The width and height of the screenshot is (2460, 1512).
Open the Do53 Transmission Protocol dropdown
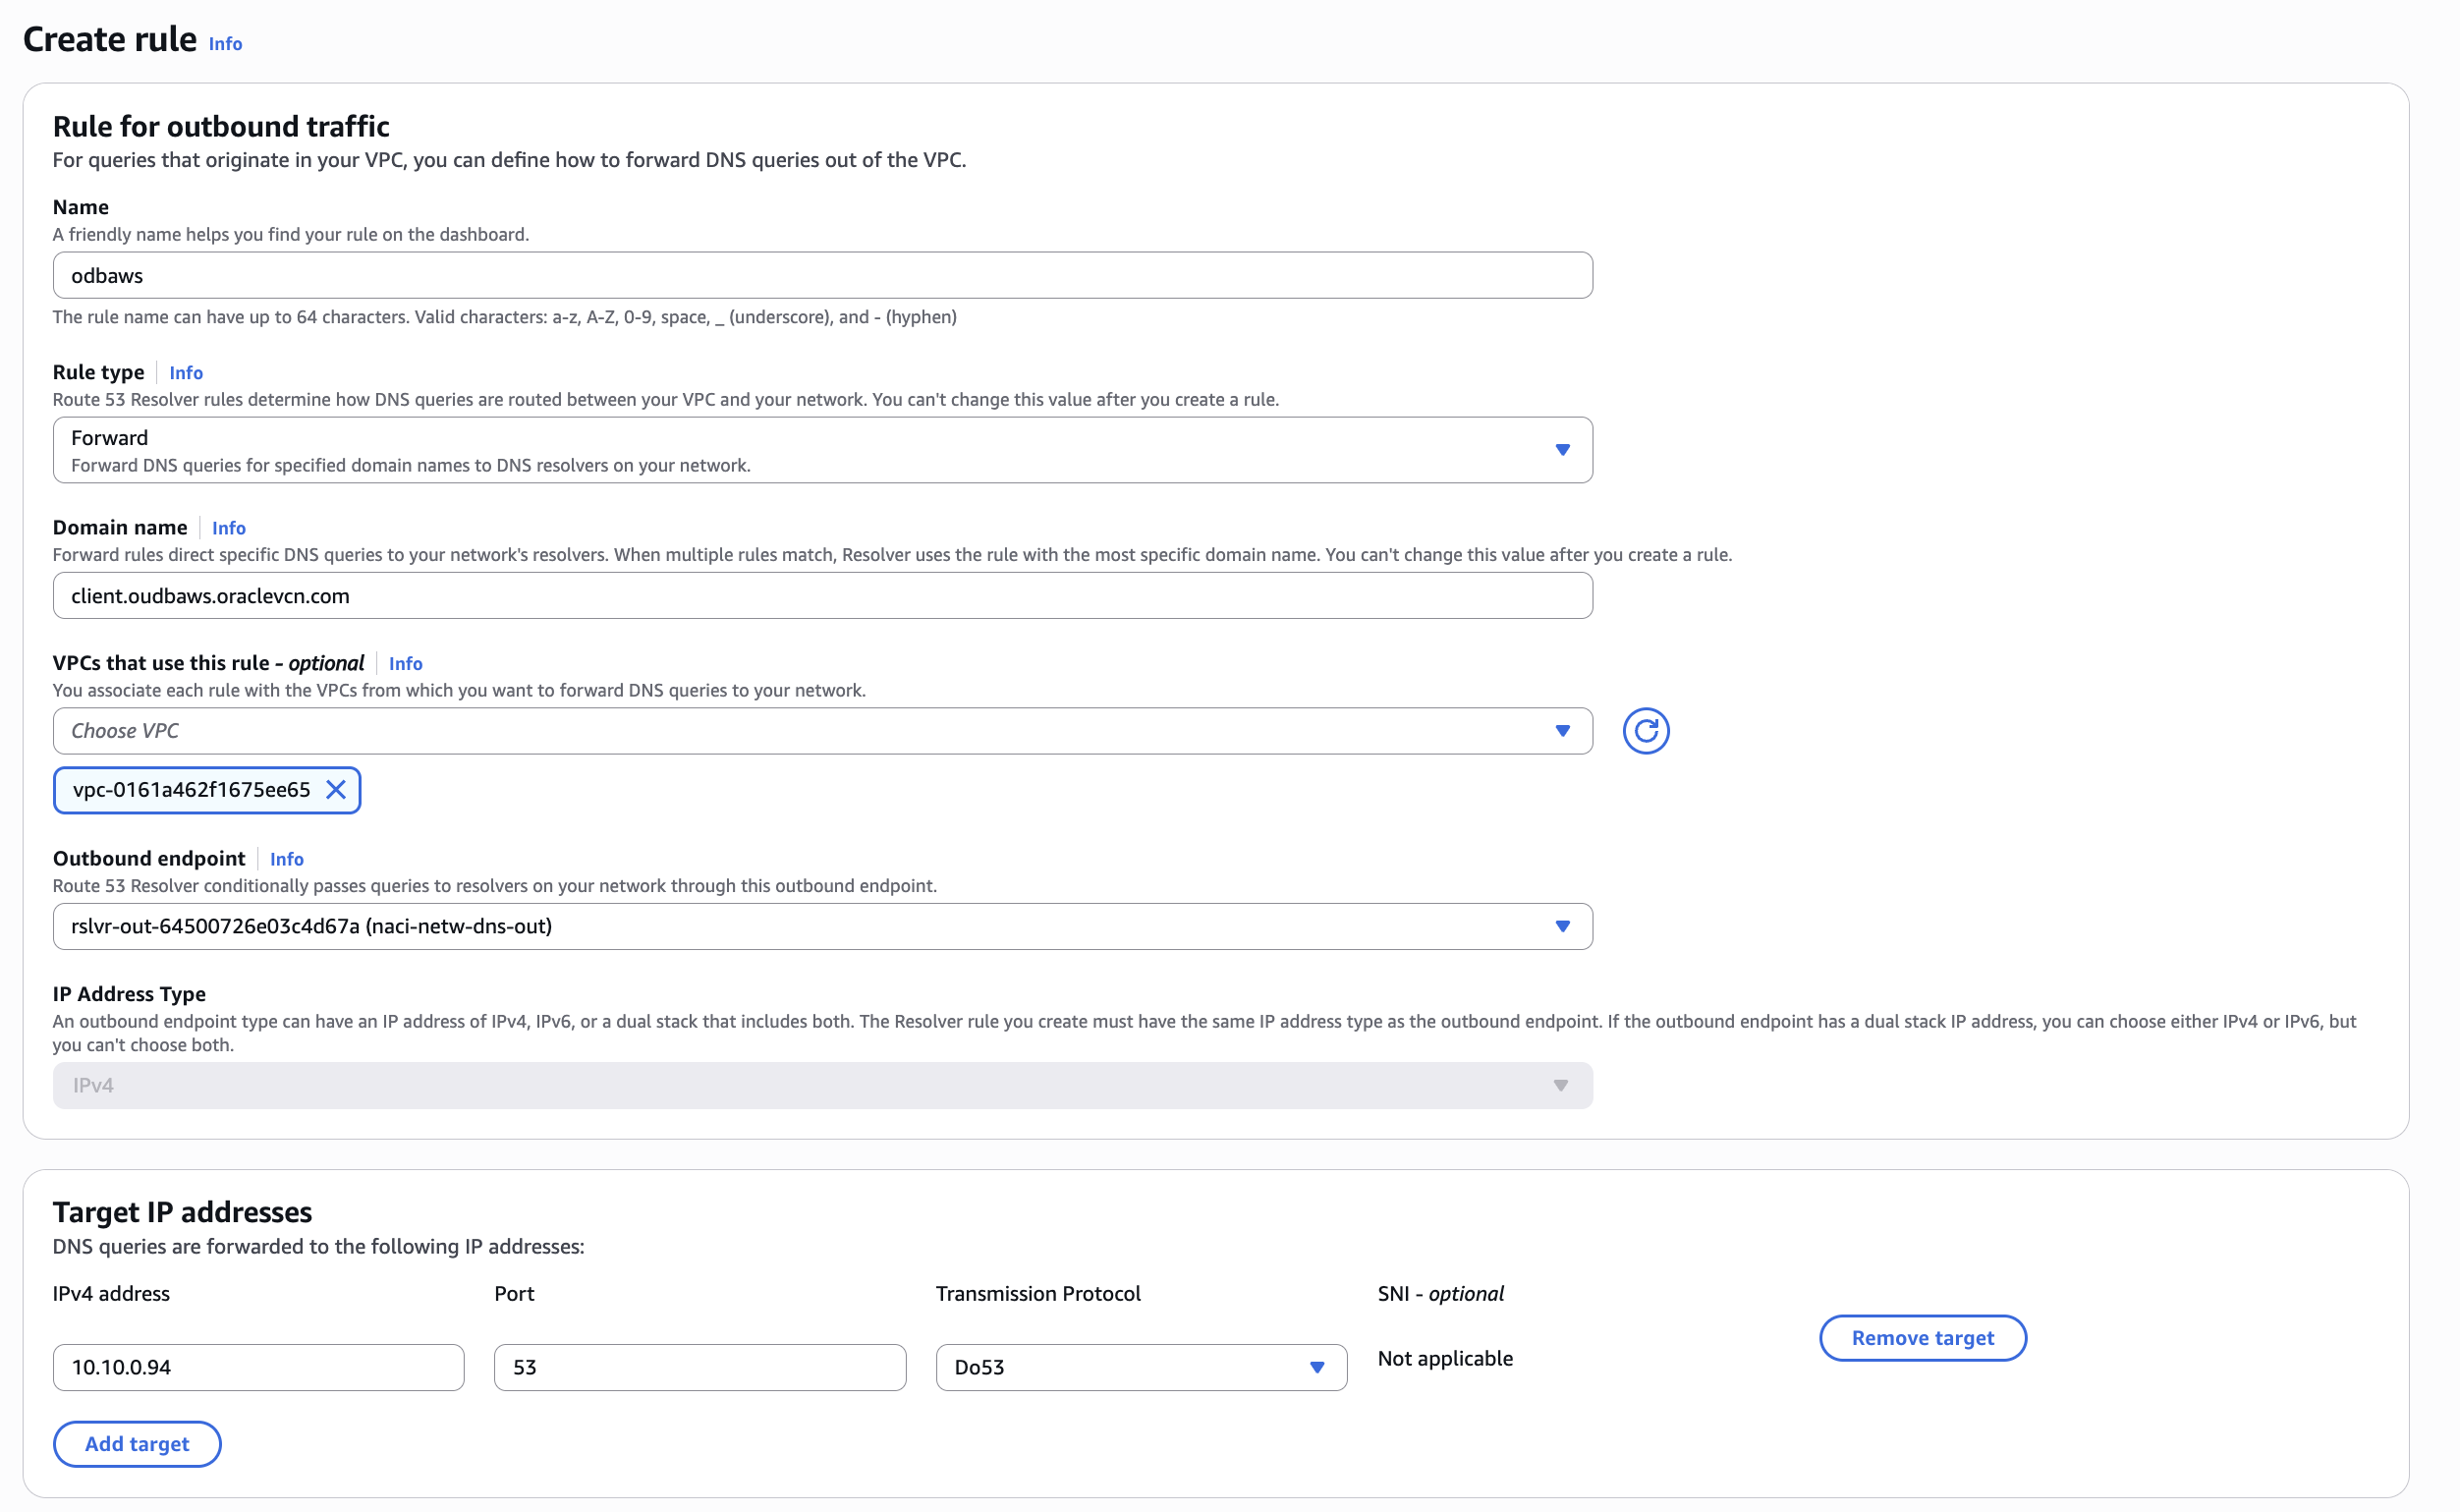tap(1140, 1367)
